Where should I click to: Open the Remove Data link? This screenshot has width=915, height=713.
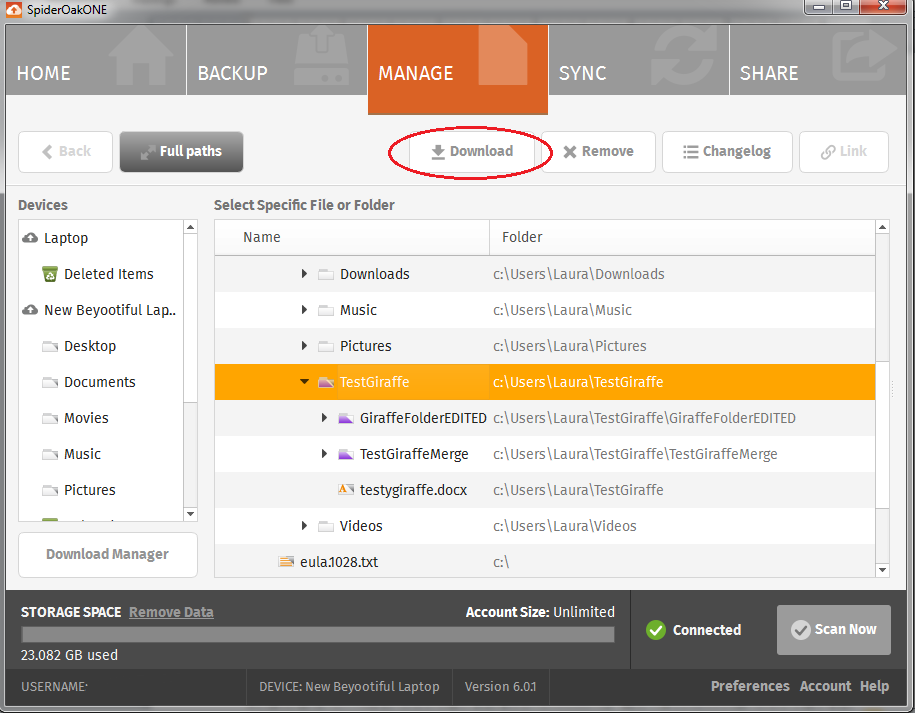point(171,612)
